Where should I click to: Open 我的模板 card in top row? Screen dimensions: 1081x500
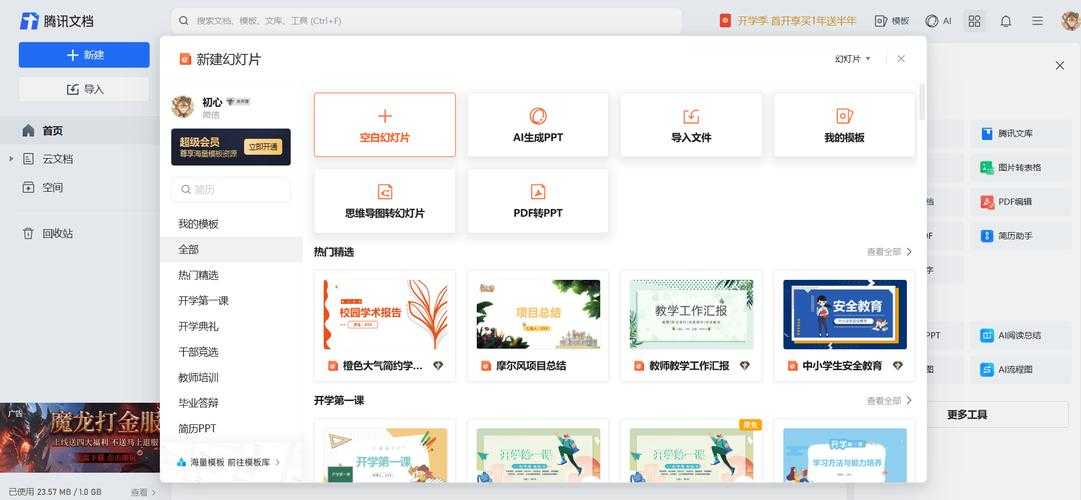click(x=844, y=125)
